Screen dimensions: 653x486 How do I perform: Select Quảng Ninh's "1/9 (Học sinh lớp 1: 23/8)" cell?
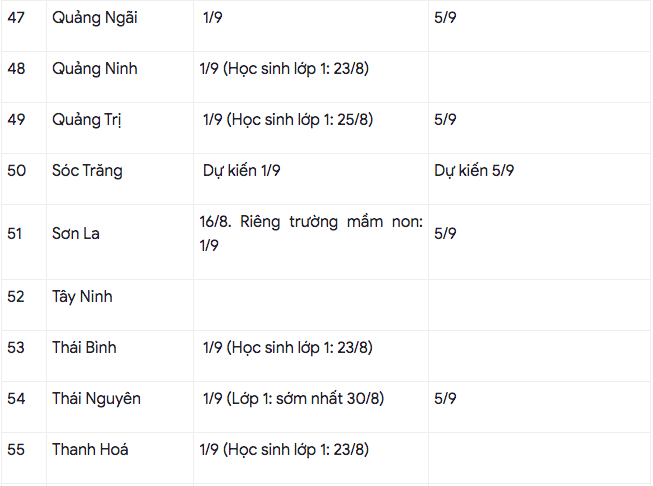286,69
